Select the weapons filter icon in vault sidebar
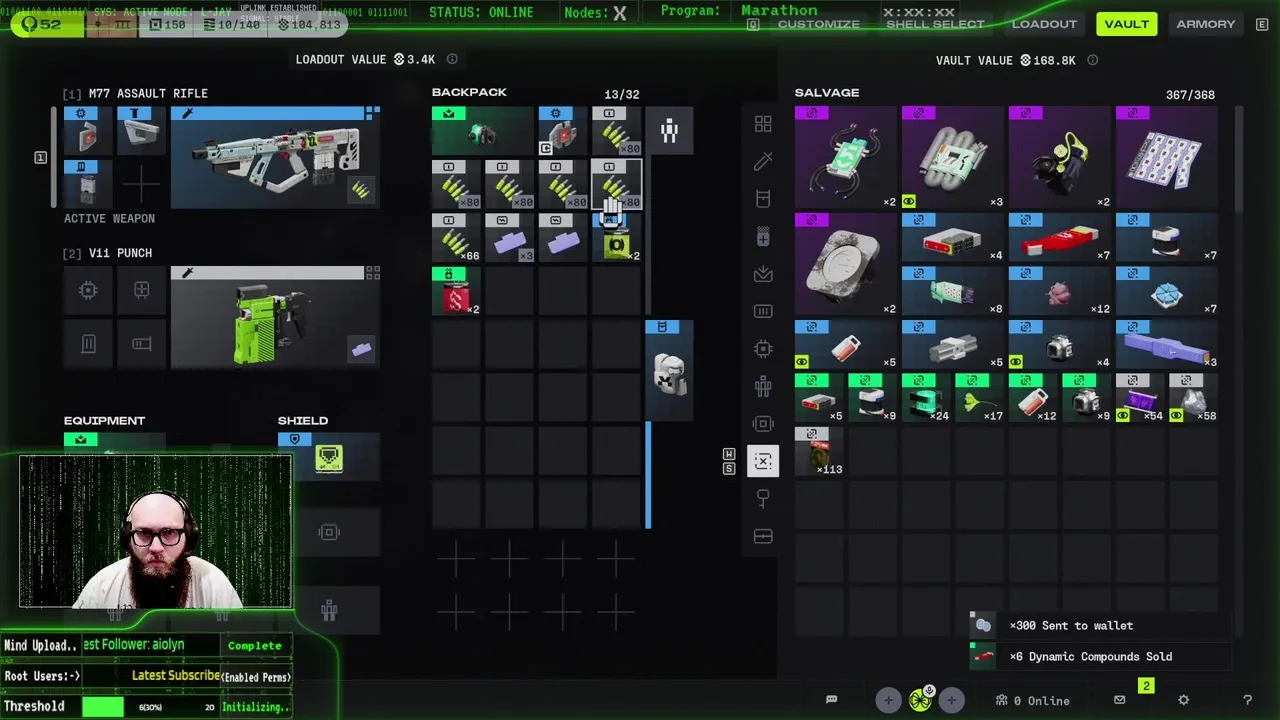The height and width of the screenshot is (720, 1280). [x=763, y=161]
